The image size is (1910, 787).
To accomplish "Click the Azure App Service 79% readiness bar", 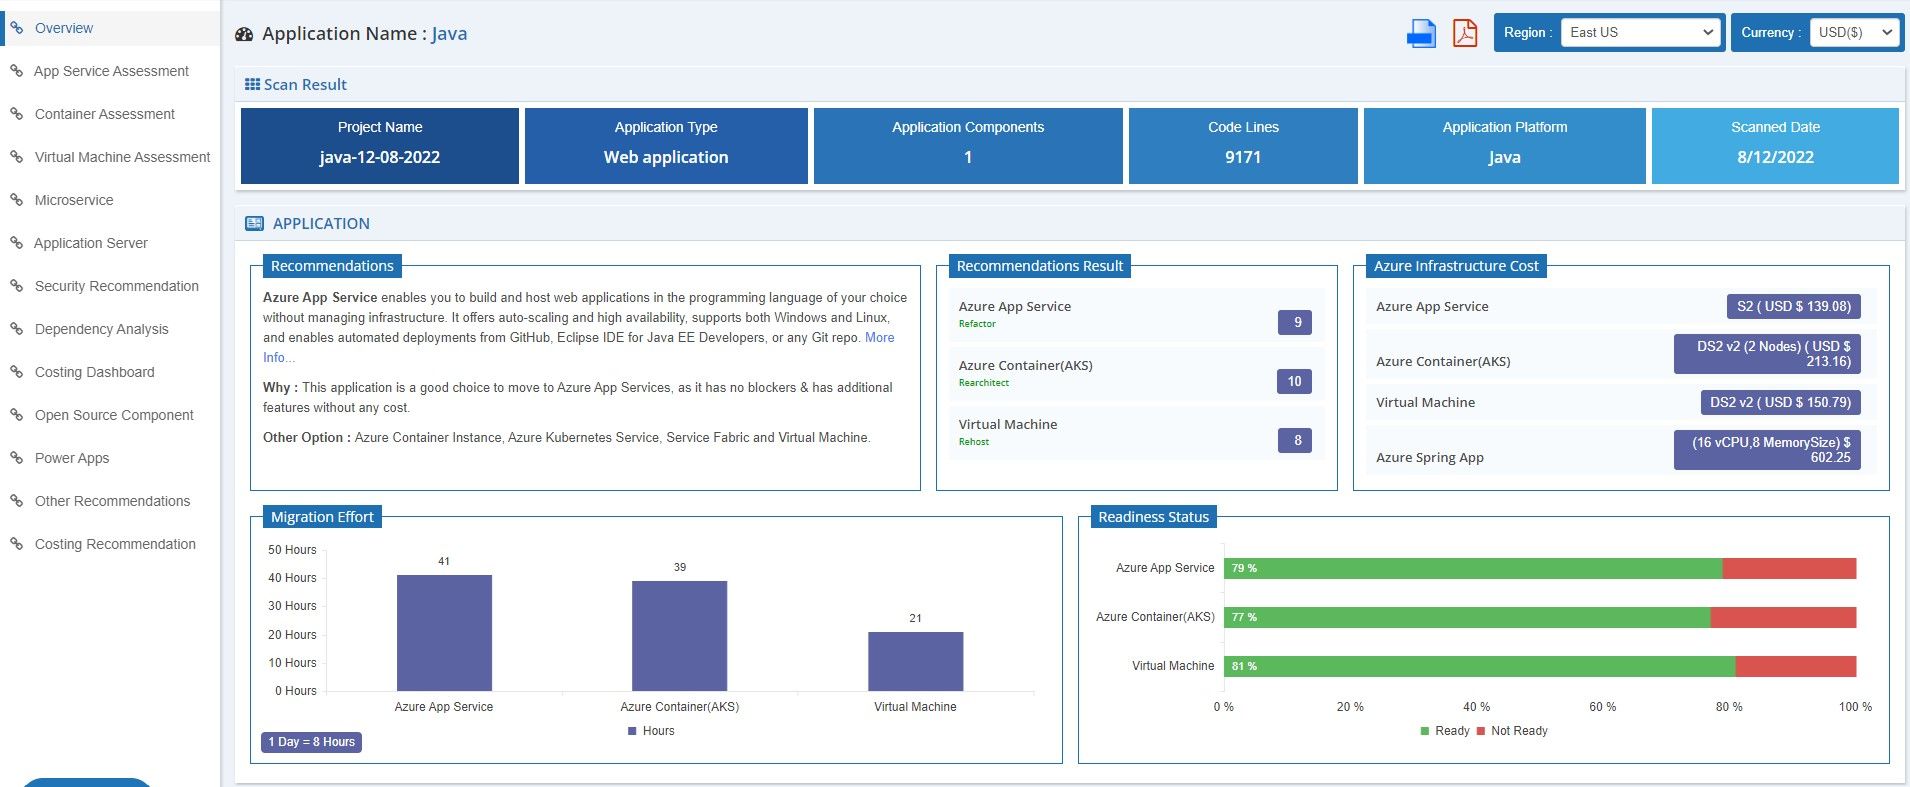I will pos(1473,568).
